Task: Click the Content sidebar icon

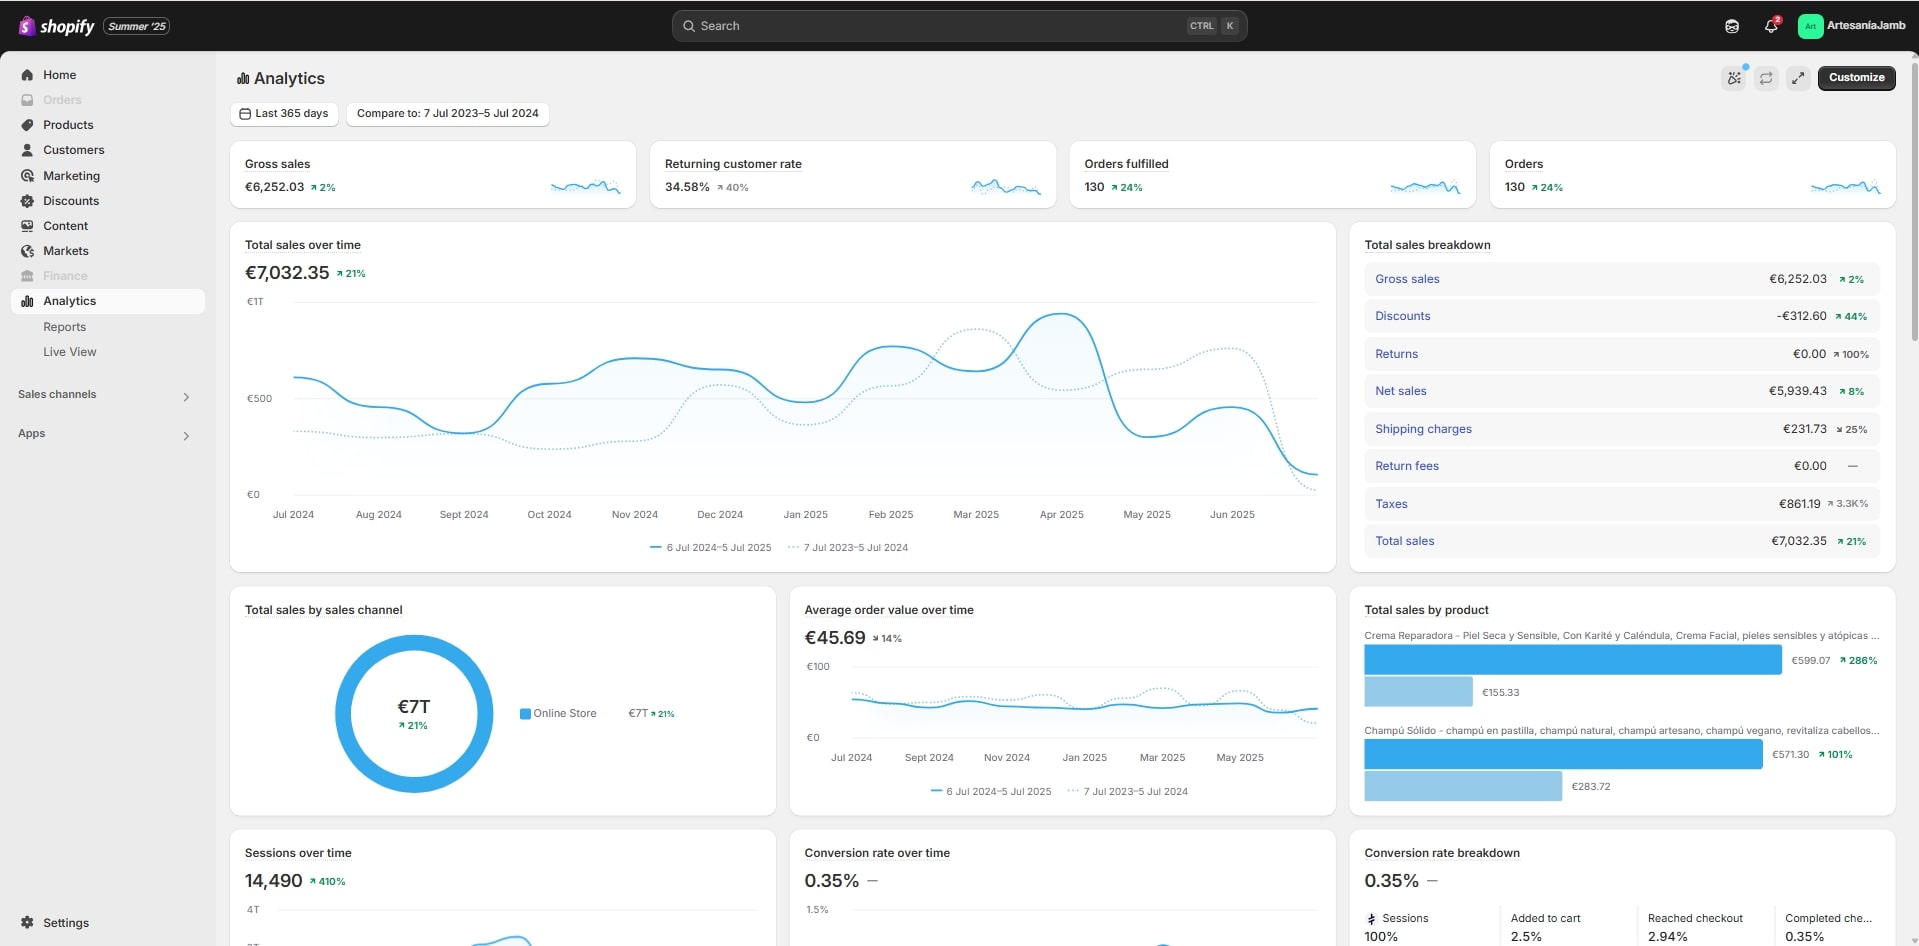Action: coord(27,226)
